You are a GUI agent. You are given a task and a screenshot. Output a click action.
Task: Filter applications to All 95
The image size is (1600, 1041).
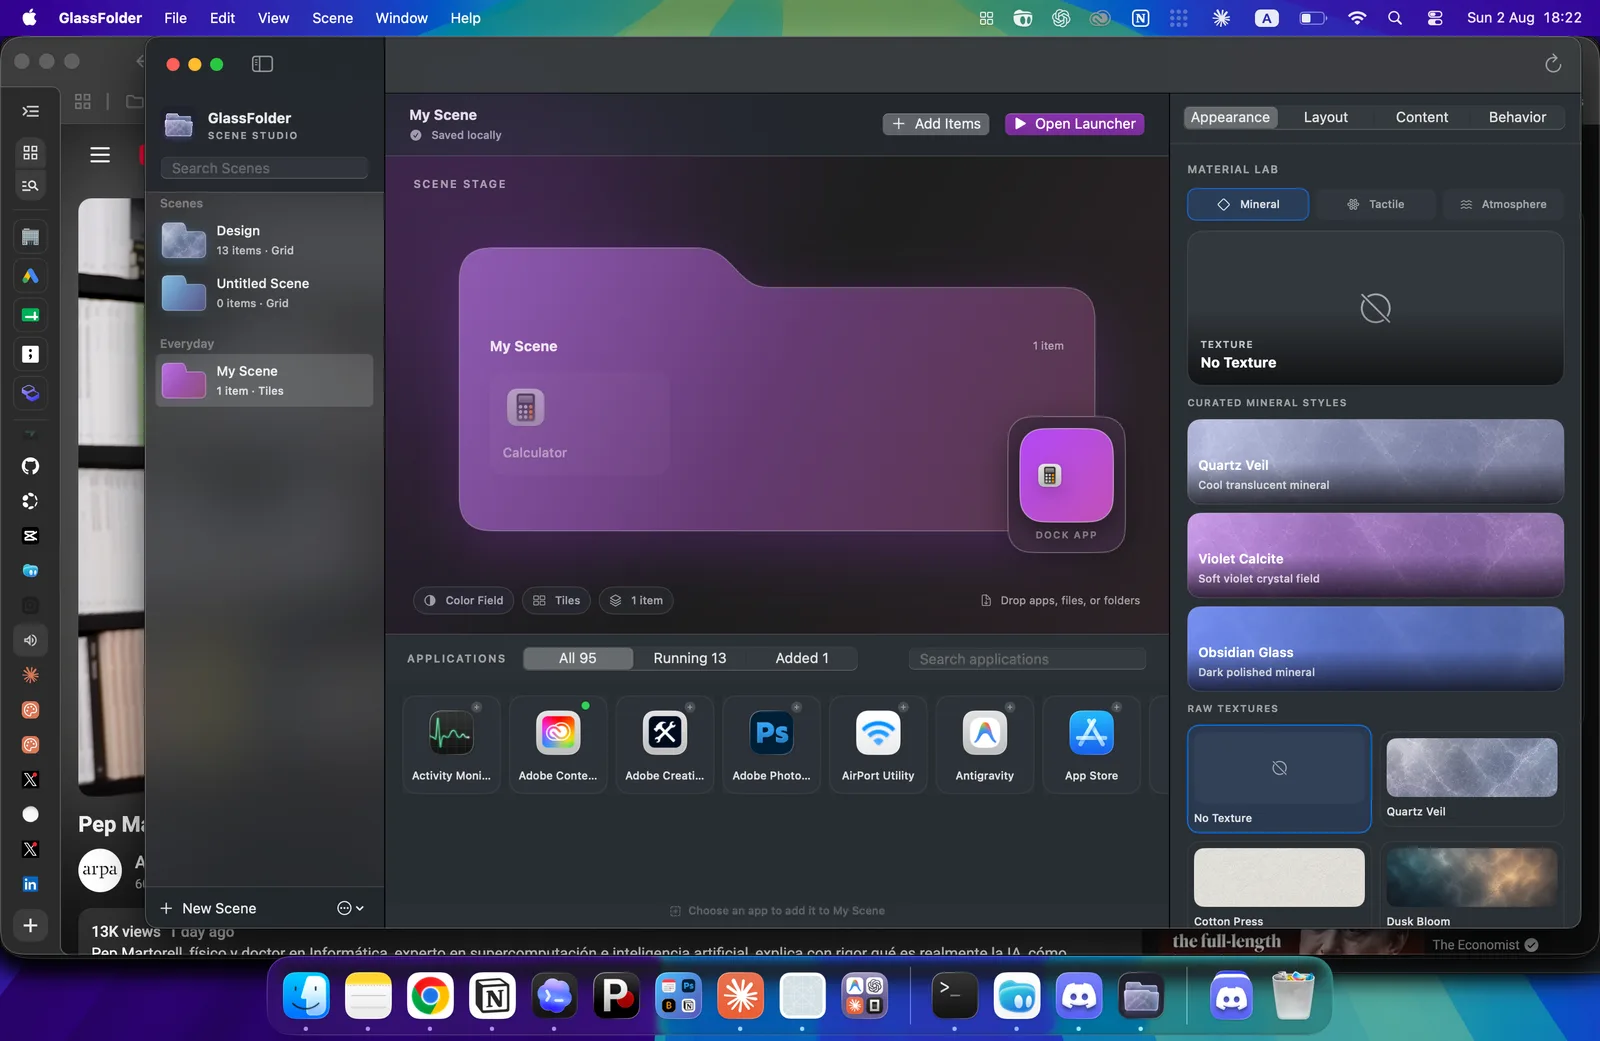click(x=578, y=658)
